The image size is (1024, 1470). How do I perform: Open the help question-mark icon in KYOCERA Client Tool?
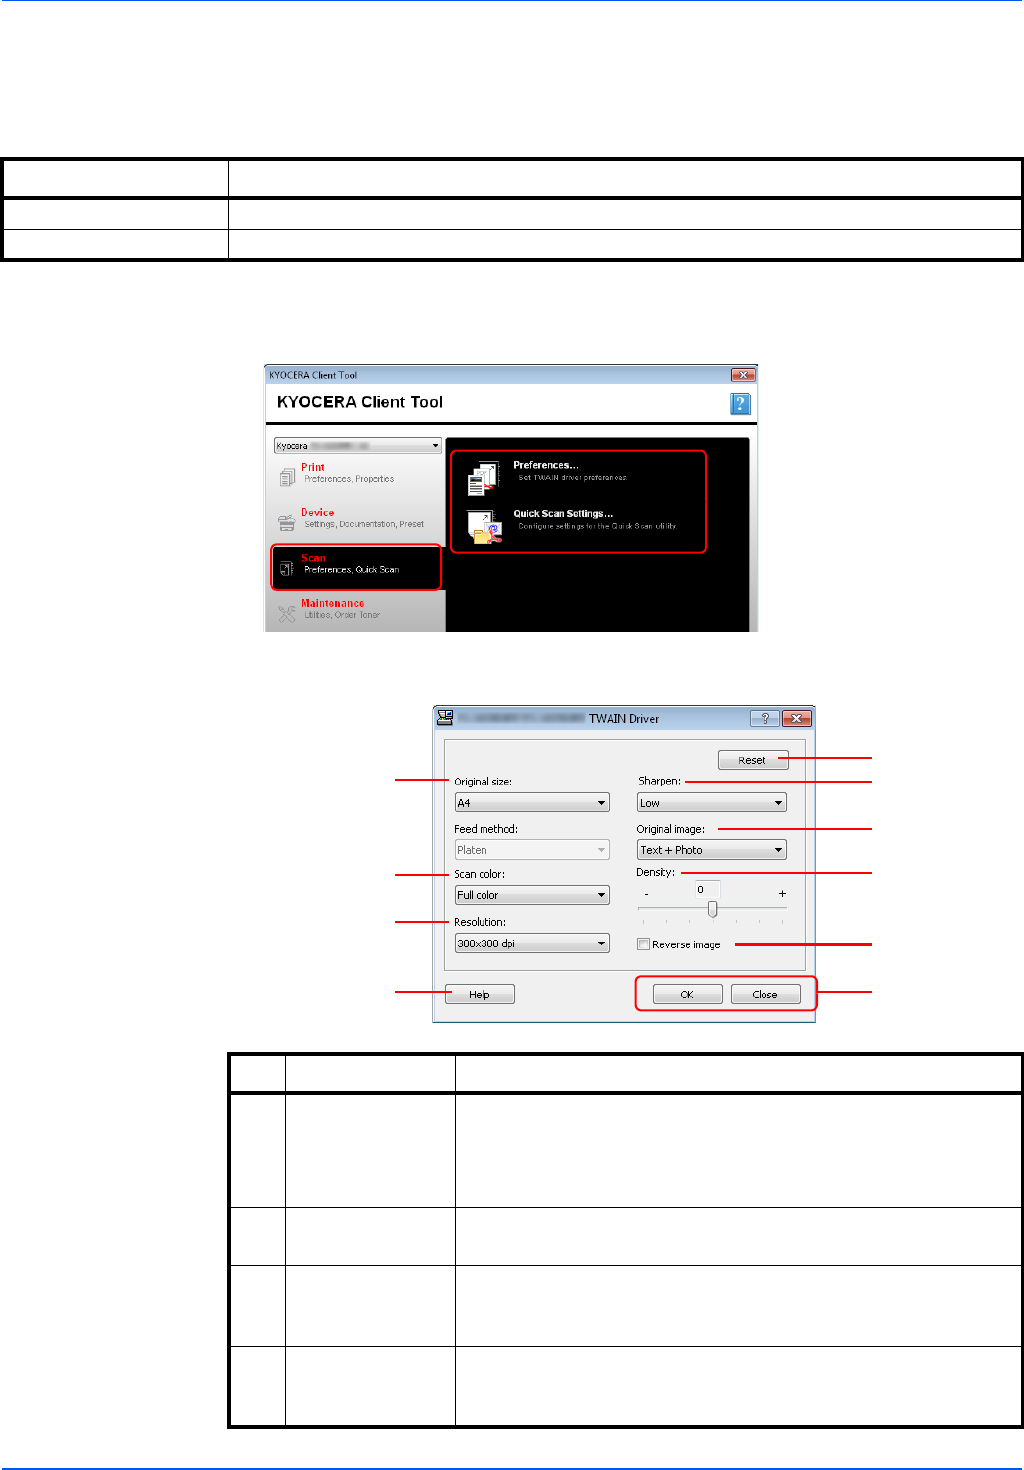pyautogui.click(x=740, y=403)
